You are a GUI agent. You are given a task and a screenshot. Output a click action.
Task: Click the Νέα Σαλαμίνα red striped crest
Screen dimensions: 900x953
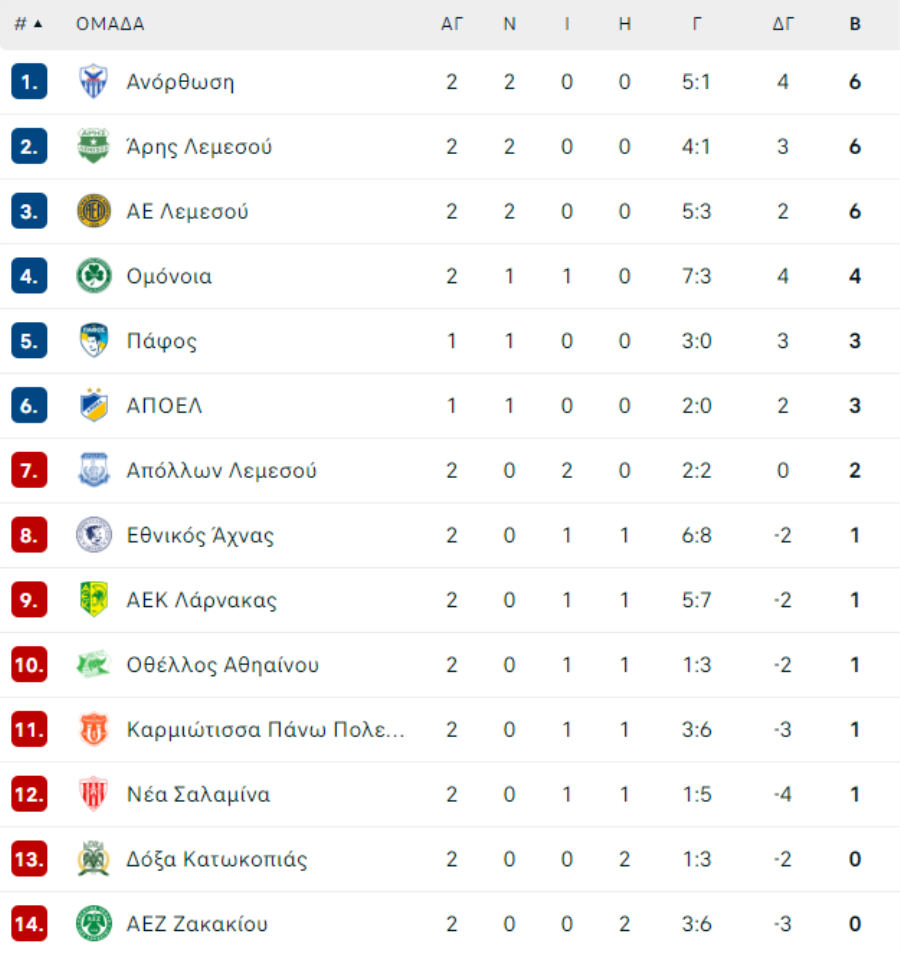(x=94, y=794)
